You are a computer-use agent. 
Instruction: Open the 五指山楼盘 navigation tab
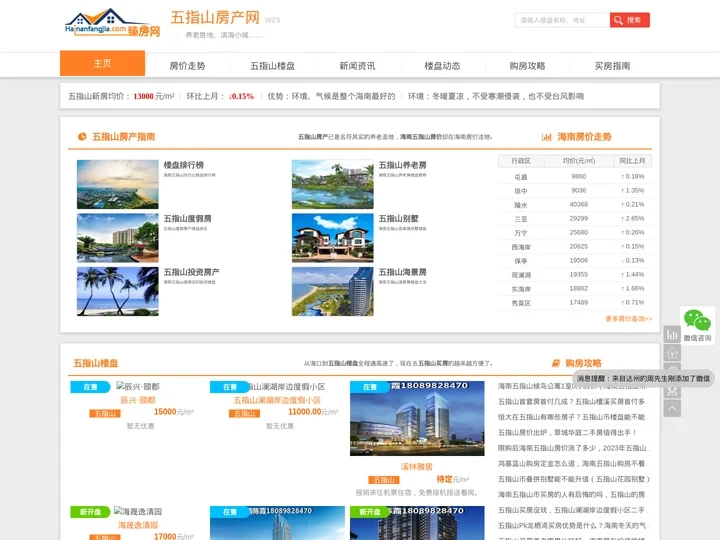pyautogui.click(x=272, y=66)
